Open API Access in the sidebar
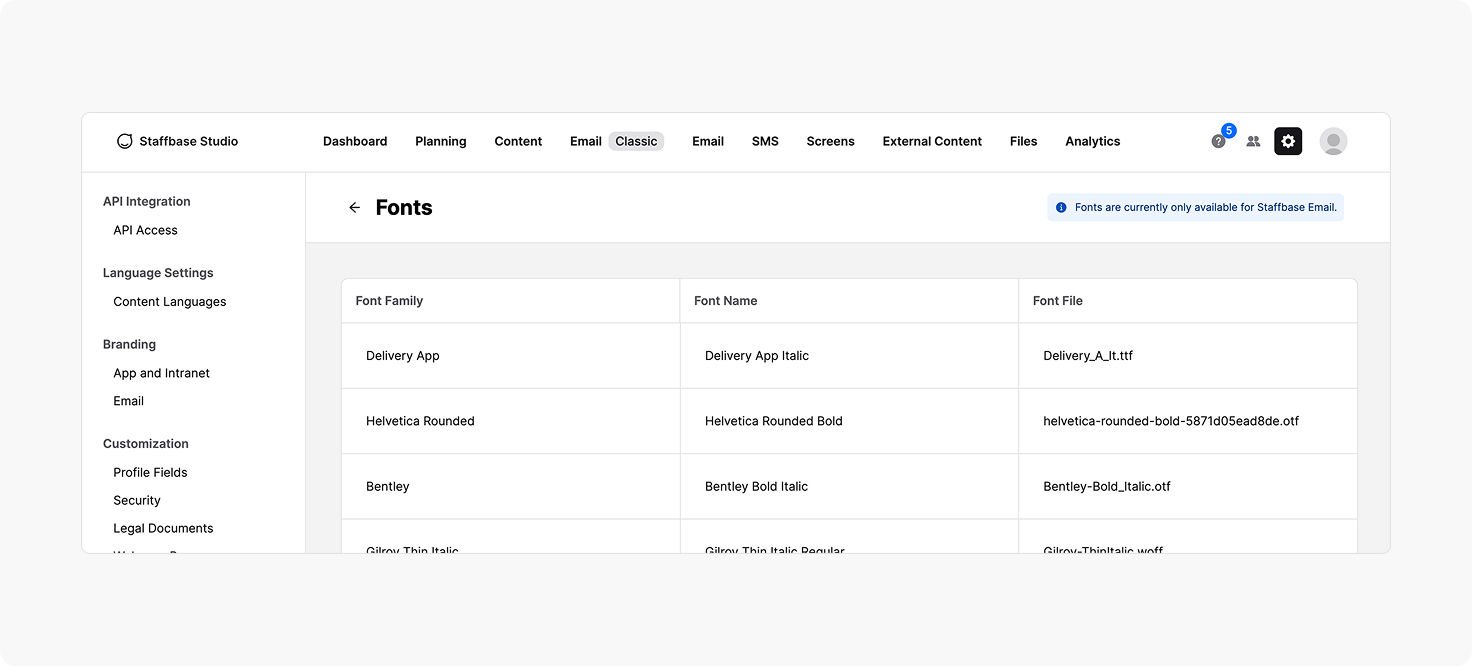 point(145,230)
